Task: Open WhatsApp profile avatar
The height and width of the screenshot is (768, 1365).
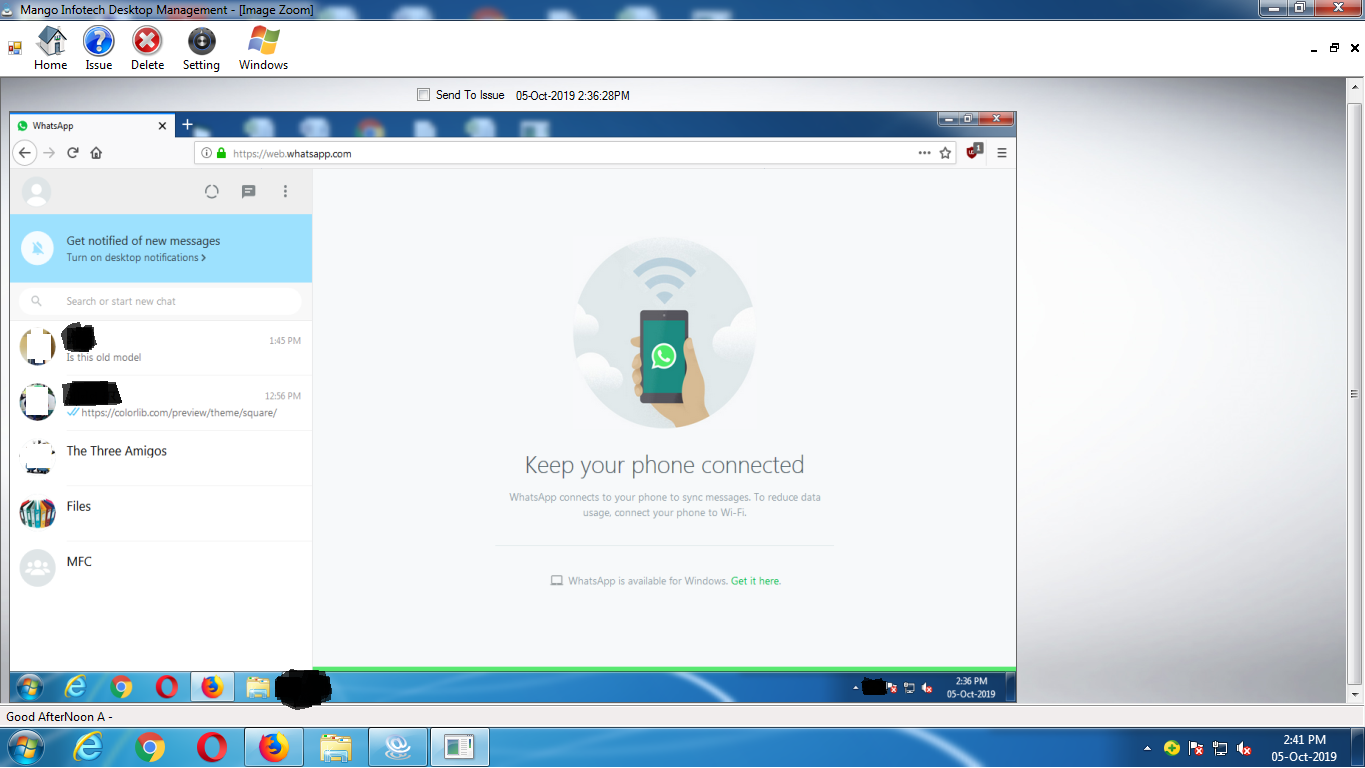Action: 36,192
